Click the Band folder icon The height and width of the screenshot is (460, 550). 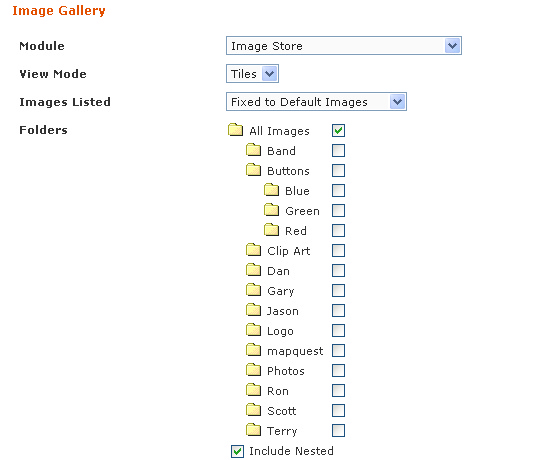pyautogui.click(x=253, y=149)
